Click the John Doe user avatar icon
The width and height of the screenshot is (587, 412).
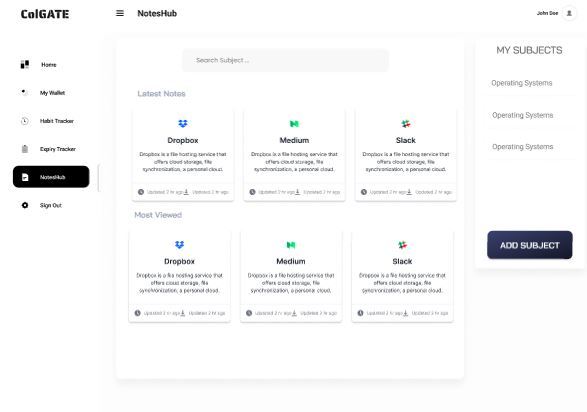point(569,13)
